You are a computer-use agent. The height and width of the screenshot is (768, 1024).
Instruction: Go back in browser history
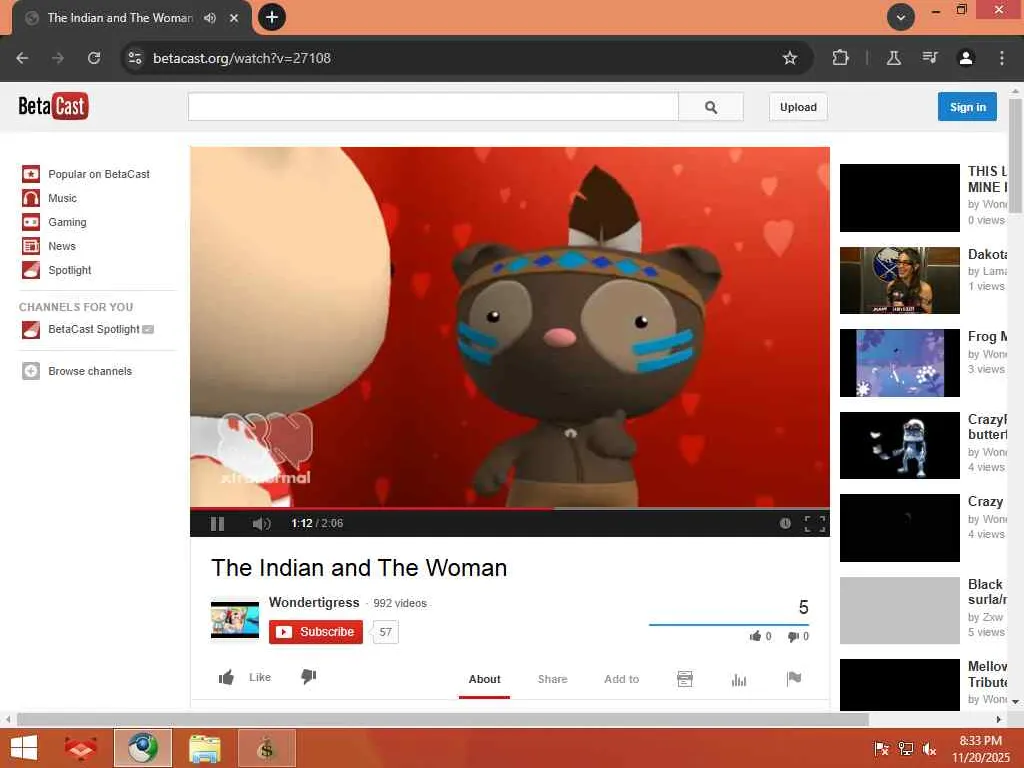pyautogui.click(x=22, y=58)
